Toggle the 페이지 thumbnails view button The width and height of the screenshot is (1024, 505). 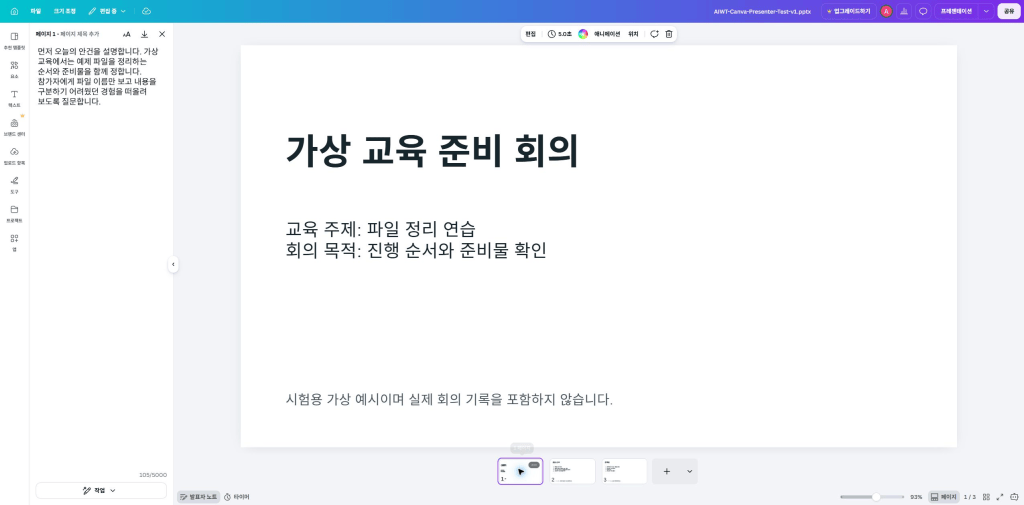(x=943, y=497)
